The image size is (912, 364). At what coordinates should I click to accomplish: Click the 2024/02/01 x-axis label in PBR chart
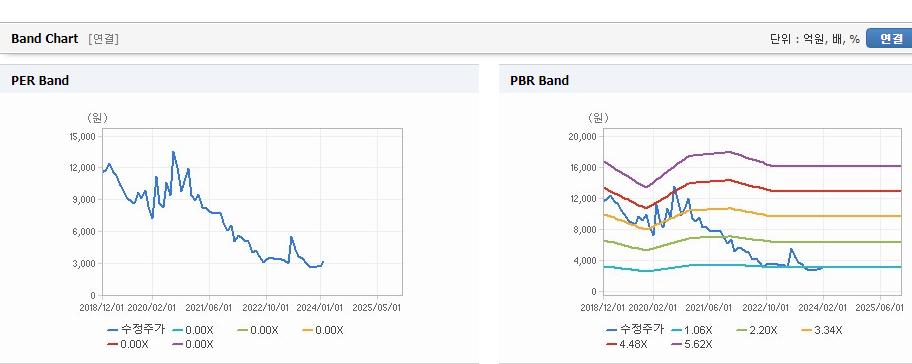click(822, 307)
